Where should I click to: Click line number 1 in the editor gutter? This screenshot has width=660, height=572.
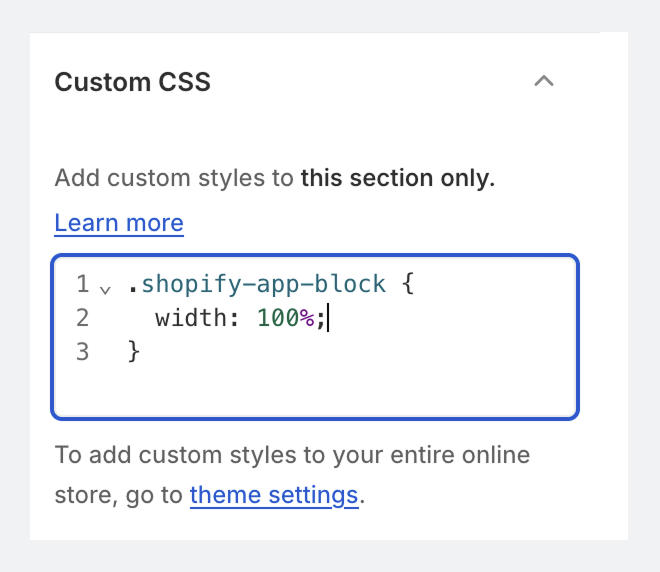pos(82,285)
